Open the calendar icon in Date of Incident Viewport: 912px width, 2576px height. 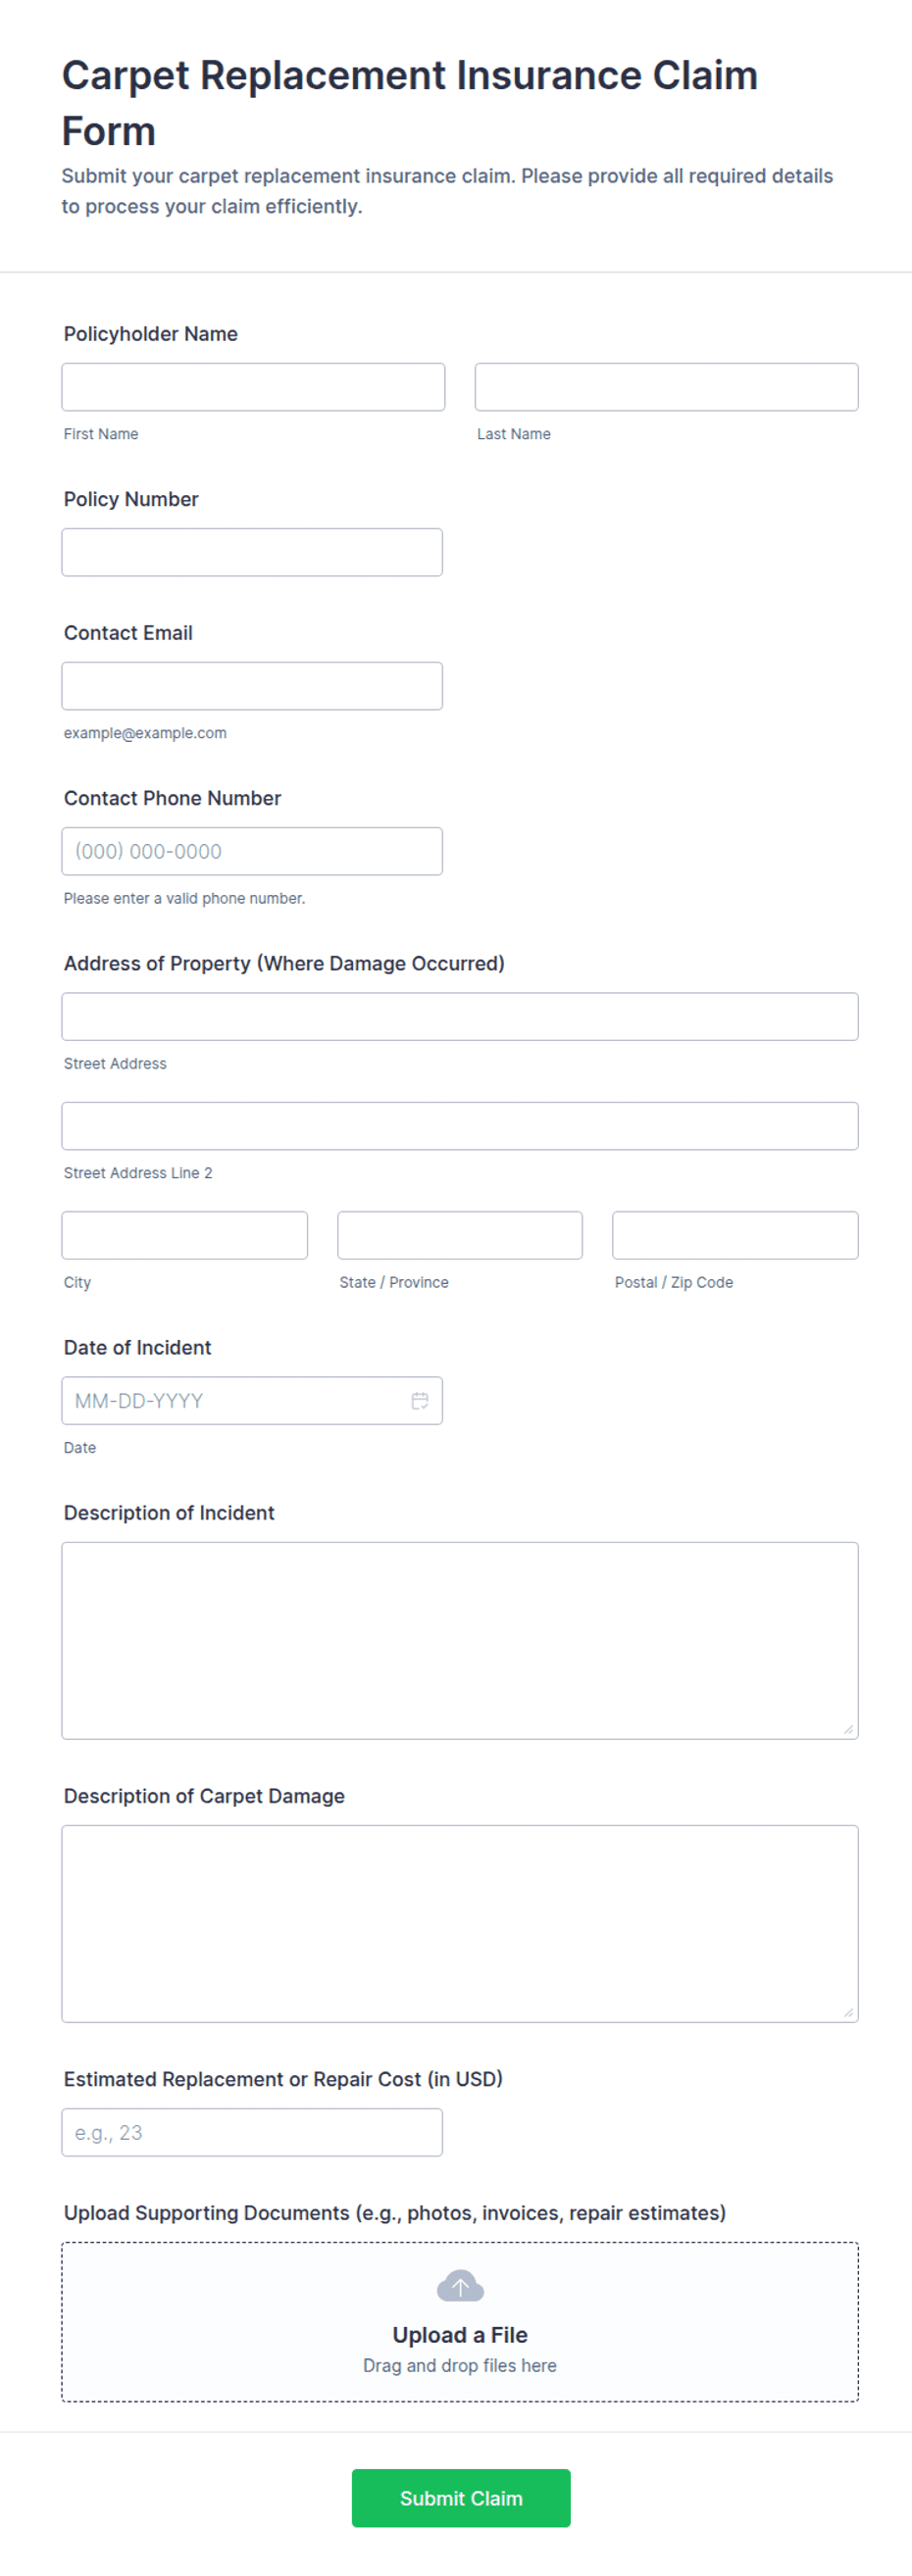[x=420, y=1400]
